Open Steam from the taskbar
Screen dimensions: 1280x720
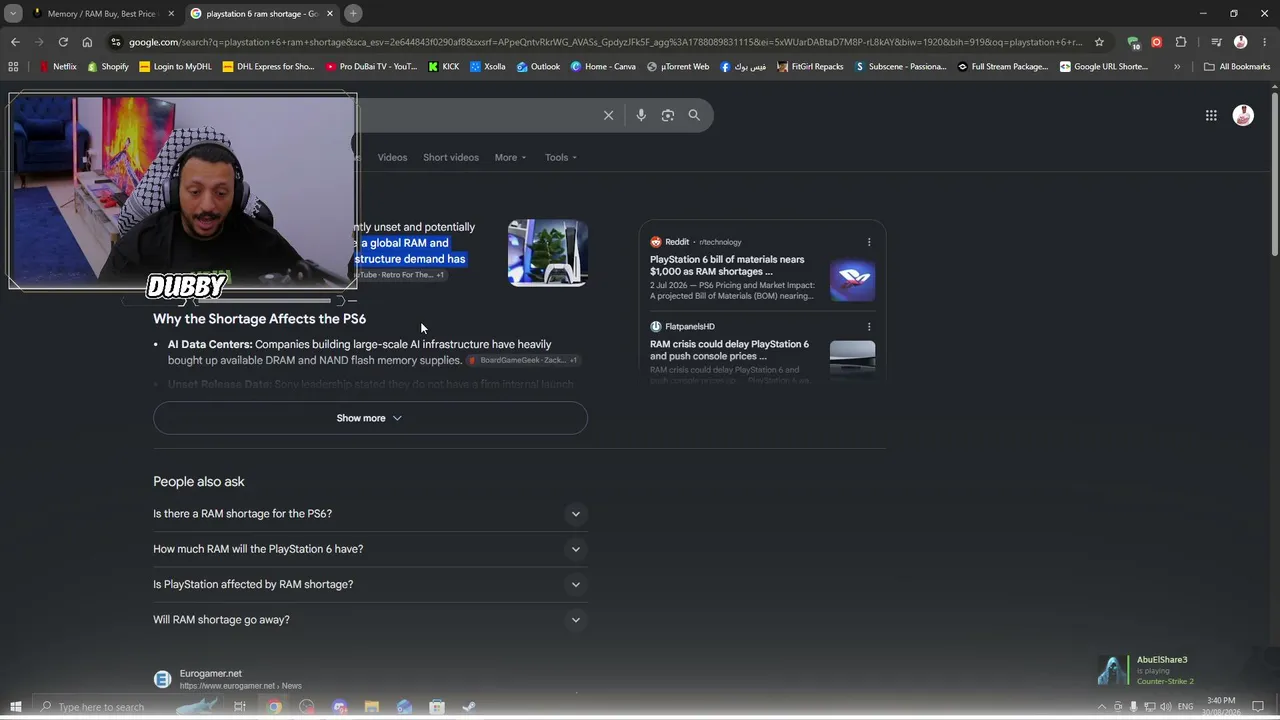(x=469, y=707)
